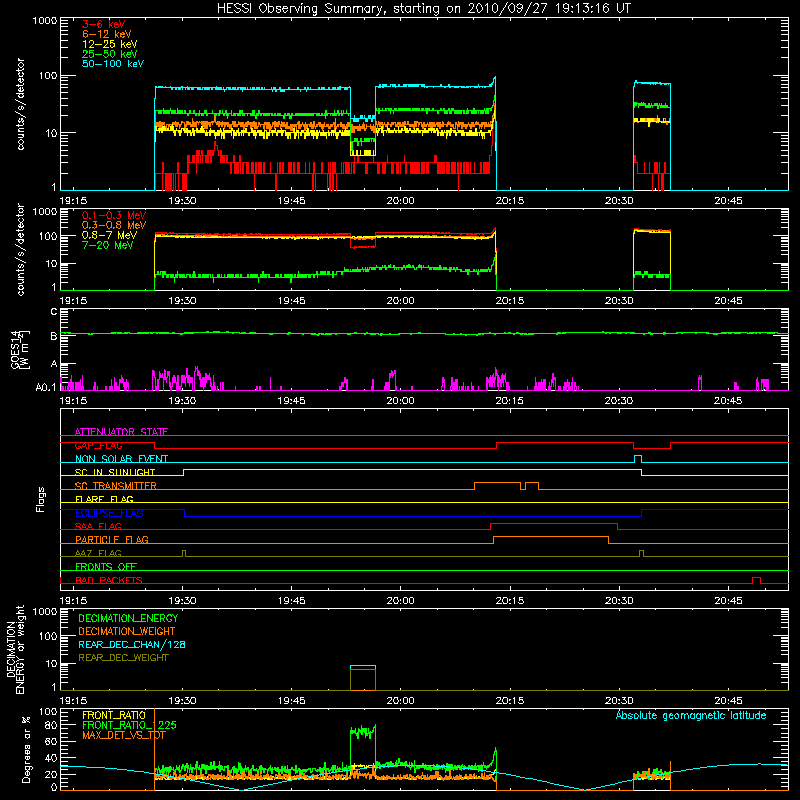Click the BAD_PACKETS flag label
800x800 pixels.
click(x=109, y=580)
